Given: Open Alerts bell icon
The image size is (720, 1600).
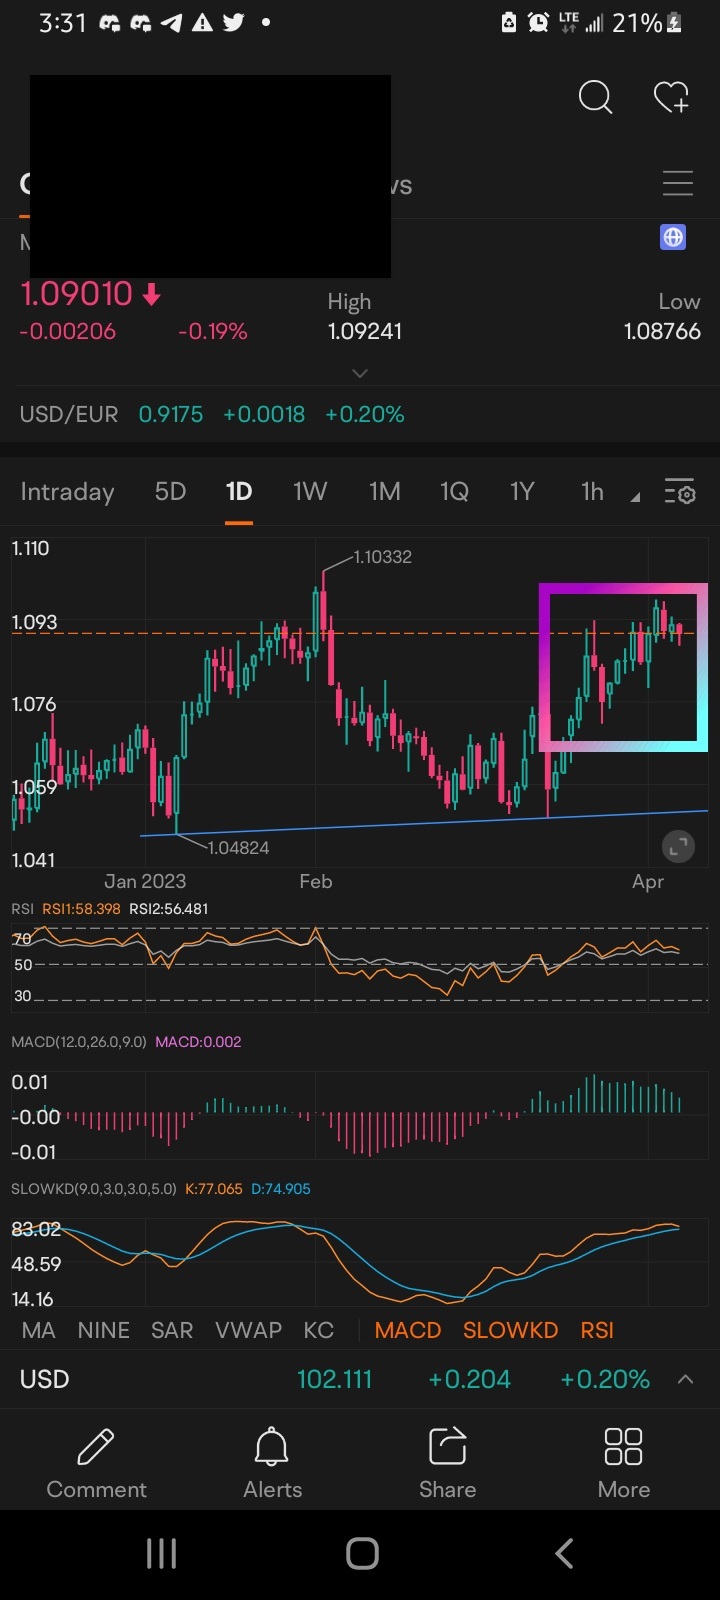Looking at the screenshot, I should pos(272,1462).
